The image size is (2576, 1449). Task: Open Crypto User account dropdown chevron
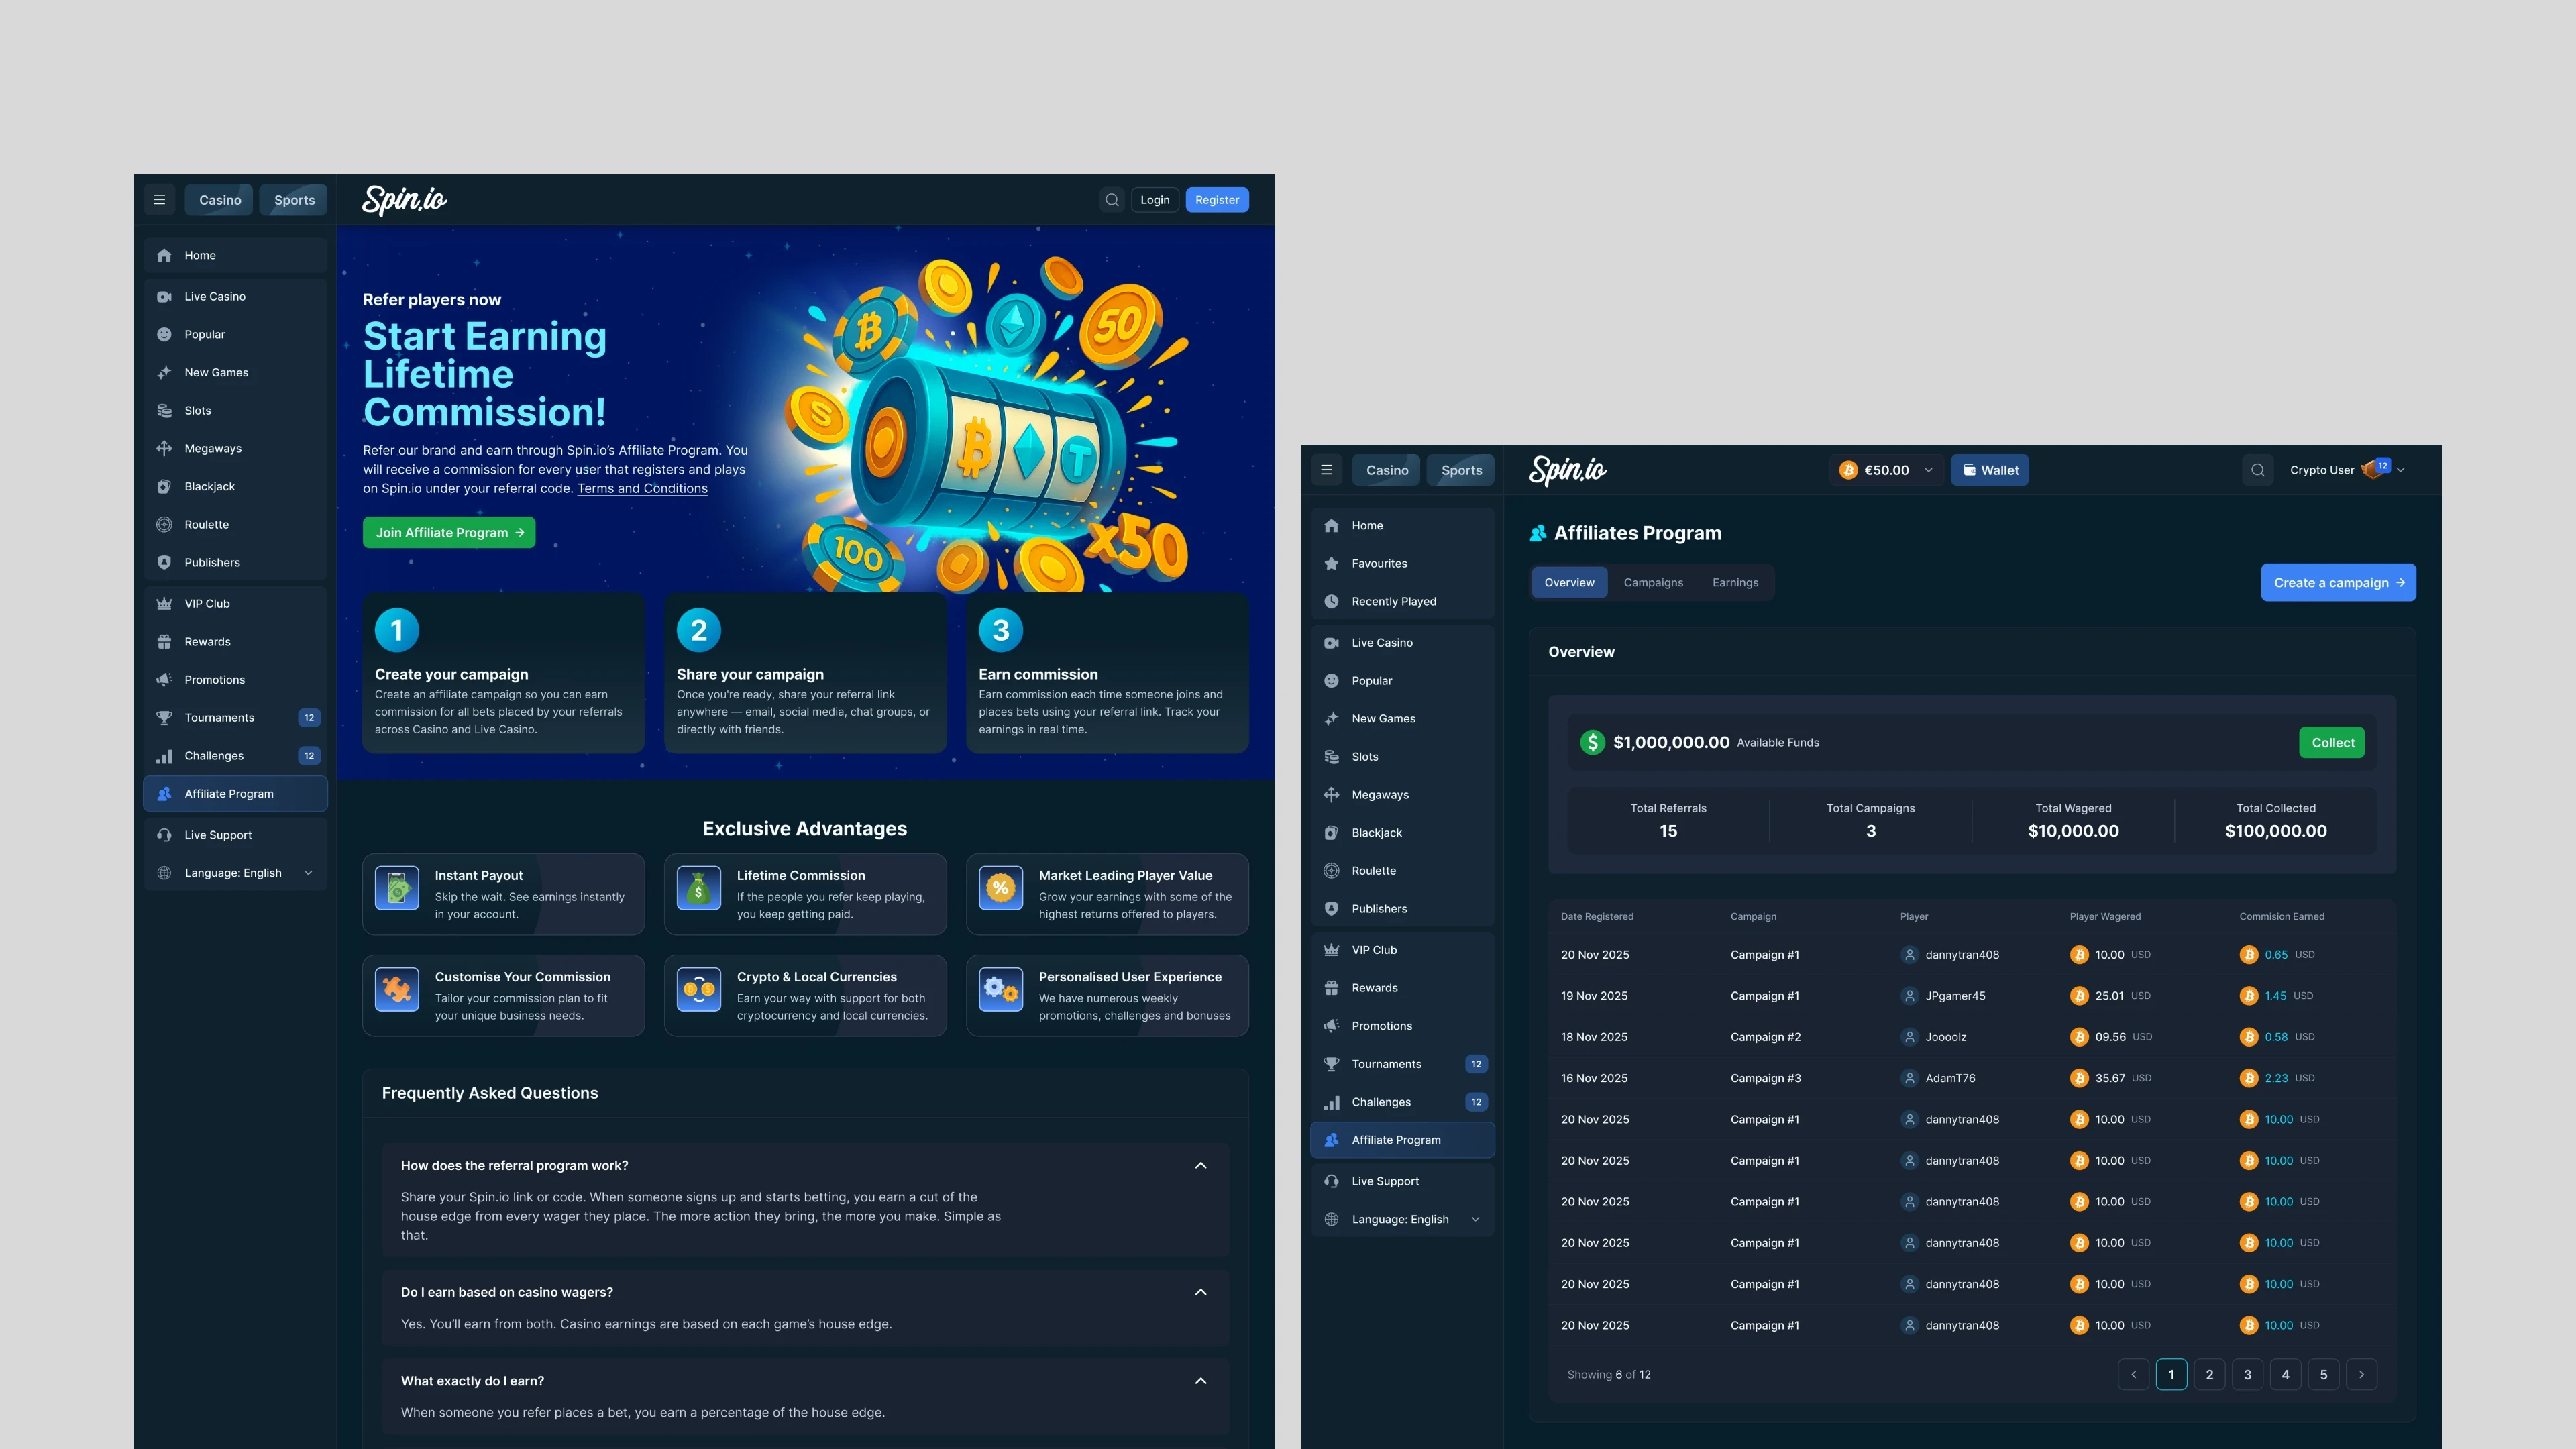tap(2401, 470)
